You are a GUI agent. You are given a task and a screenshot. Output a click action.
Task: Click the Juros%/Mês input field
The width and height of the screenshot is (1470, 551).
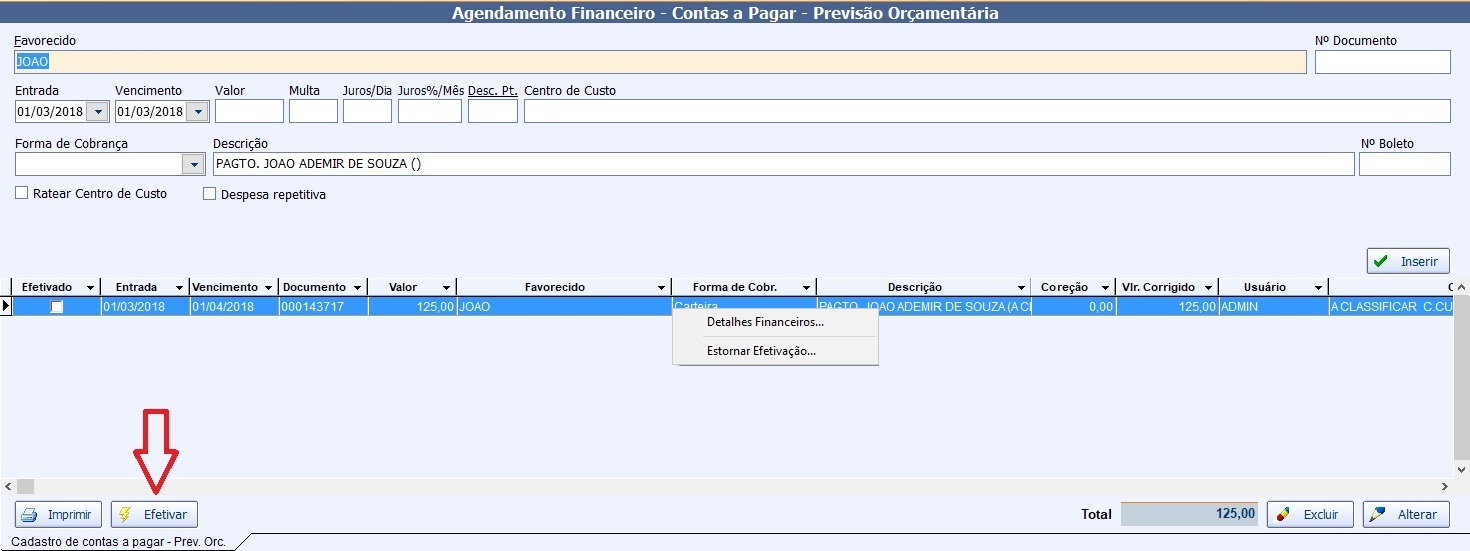pyautogui.click(x=430, y=111)
